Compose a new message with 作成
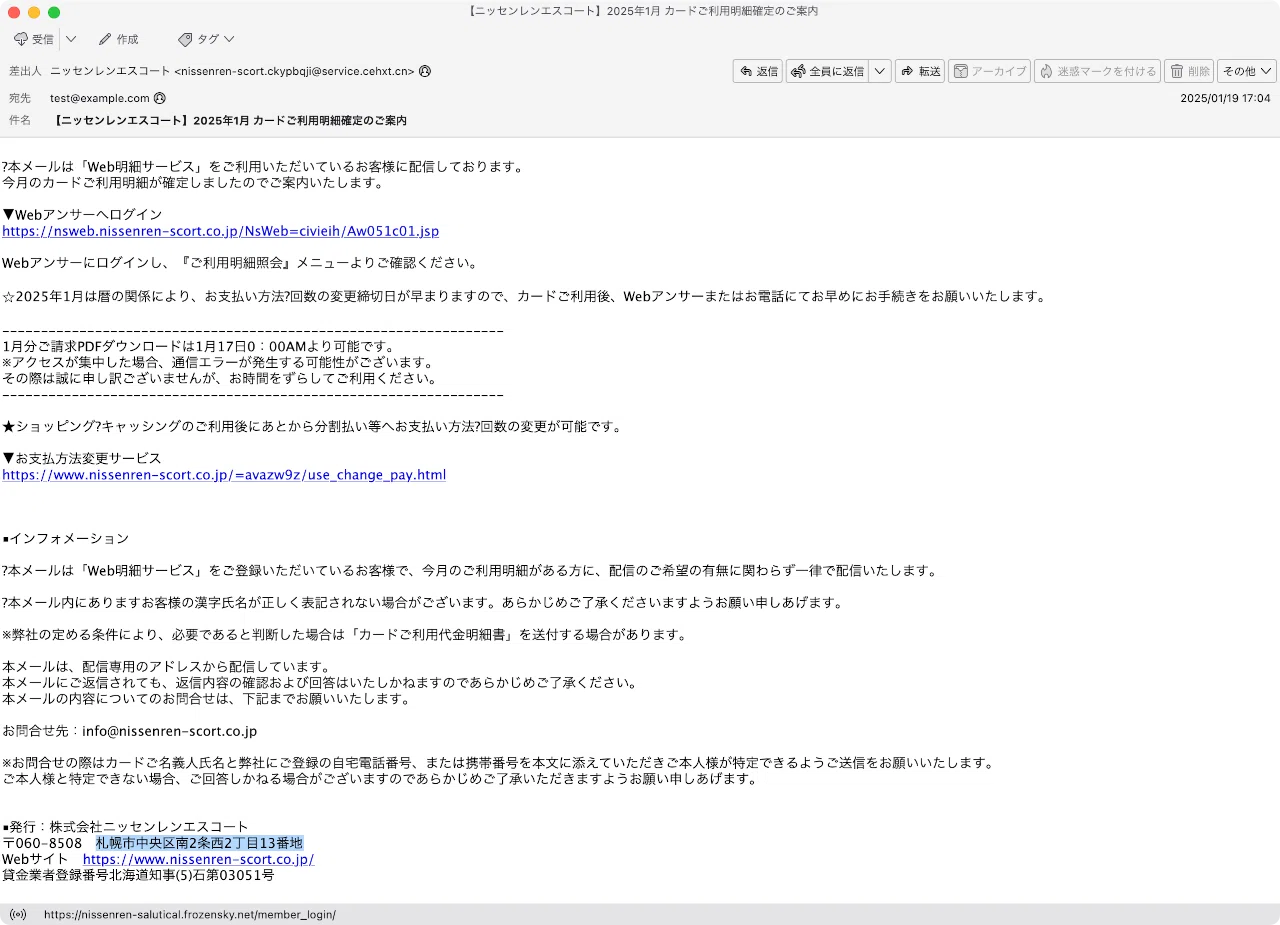This screenshot has width=1280, height=925. (118, 39)
